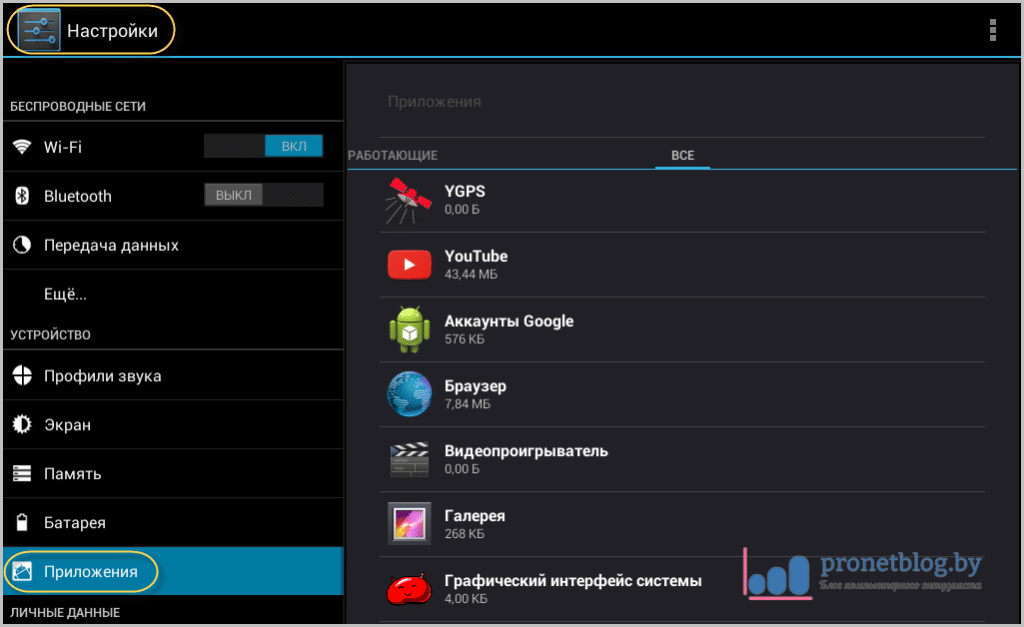The image size is (1024, 627).
Task: Go to Экран display settings
Action: tap(67, 425)
